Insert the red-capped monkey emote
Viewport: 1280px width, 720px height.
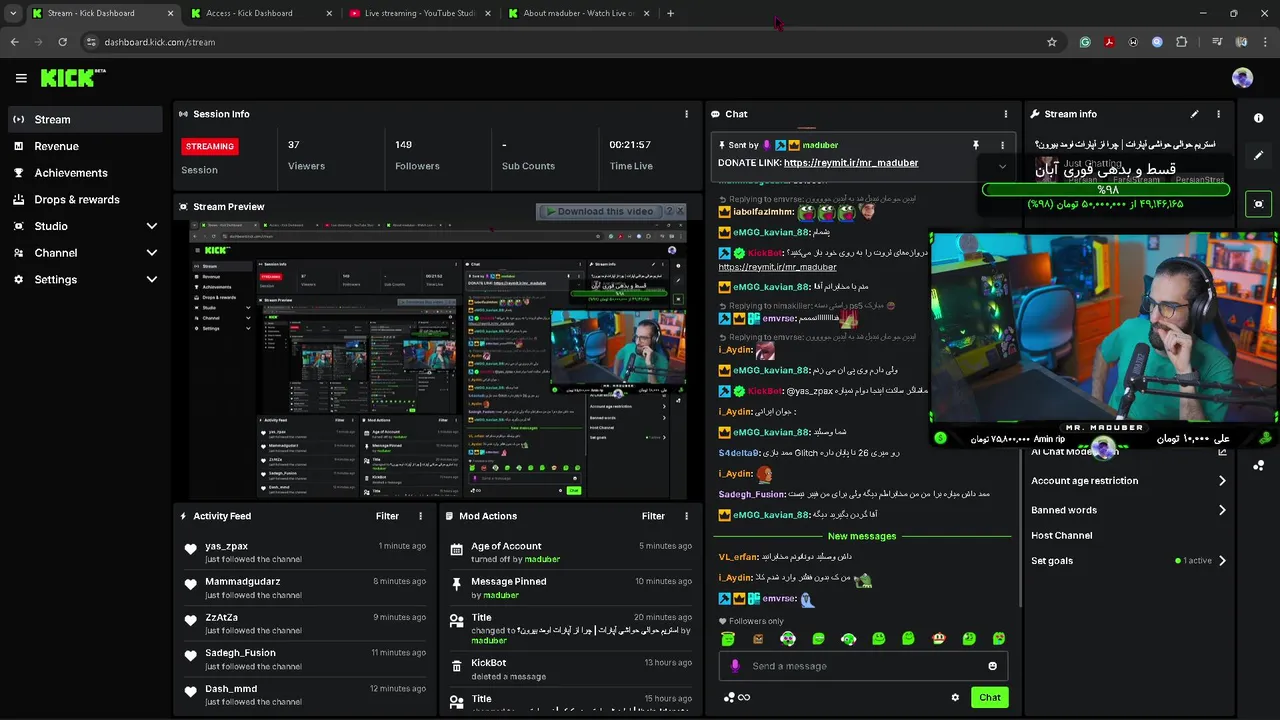pos(938,639)
